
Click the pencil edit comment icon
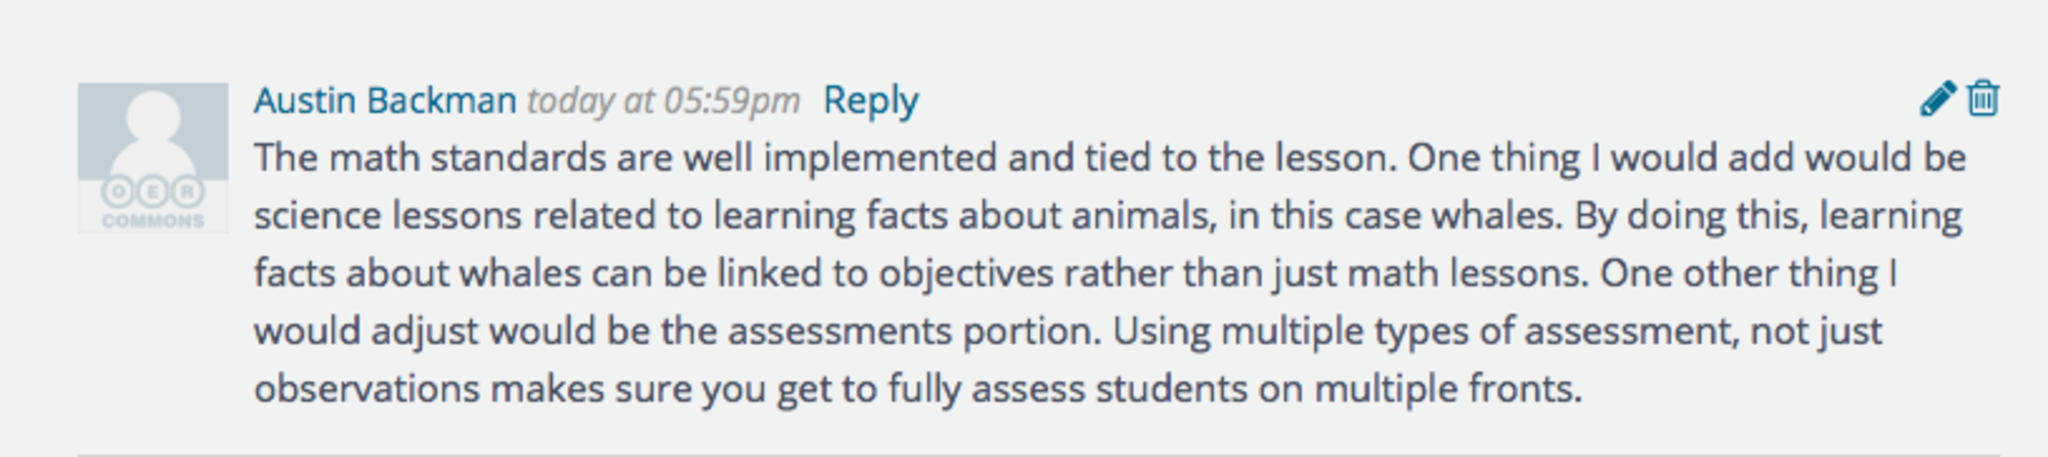coord(1937,99)
